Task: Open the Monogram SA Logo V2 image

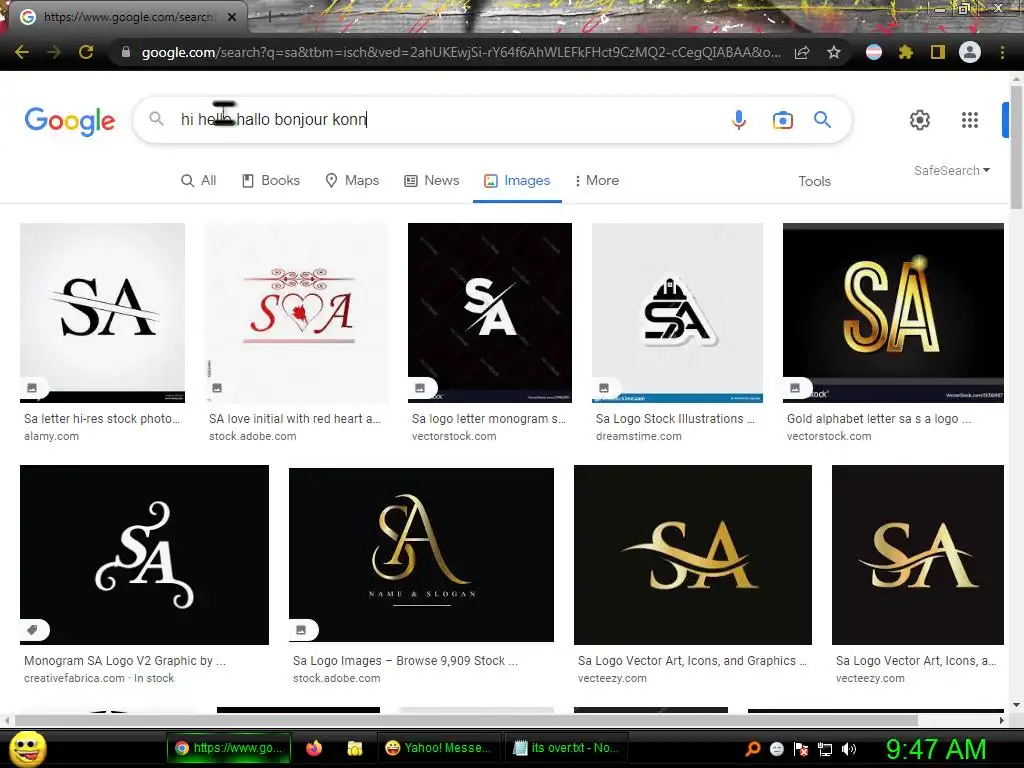Action: tap(144, 554)
